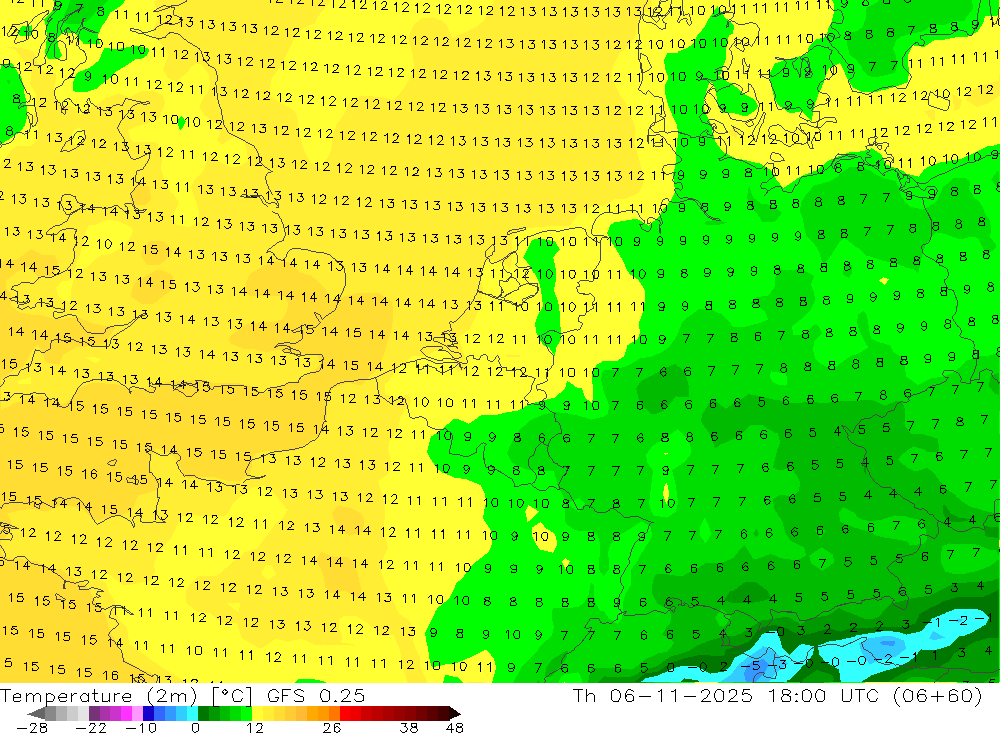Image resolution: width=1000 pixels, height=733 pixels.
Task: Click the cyan segment of the color bar
Action: (x=192, y=713)
